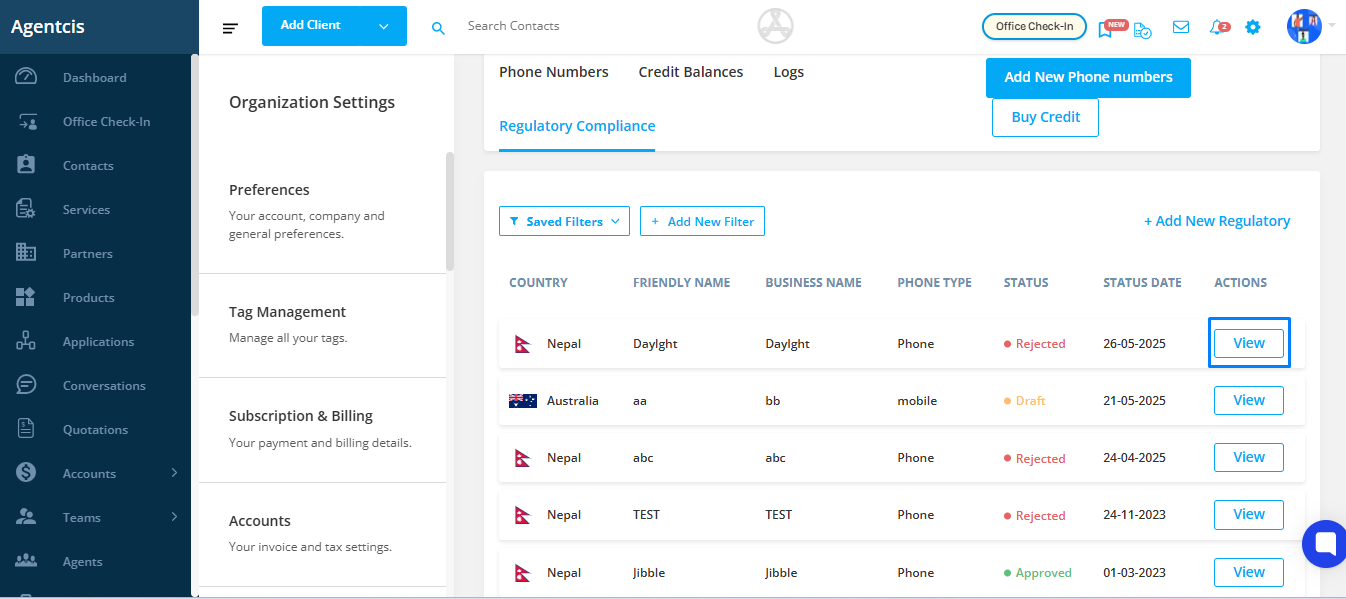
Task: Click the settings gear icon
Action: click(x=1253, y=27)
